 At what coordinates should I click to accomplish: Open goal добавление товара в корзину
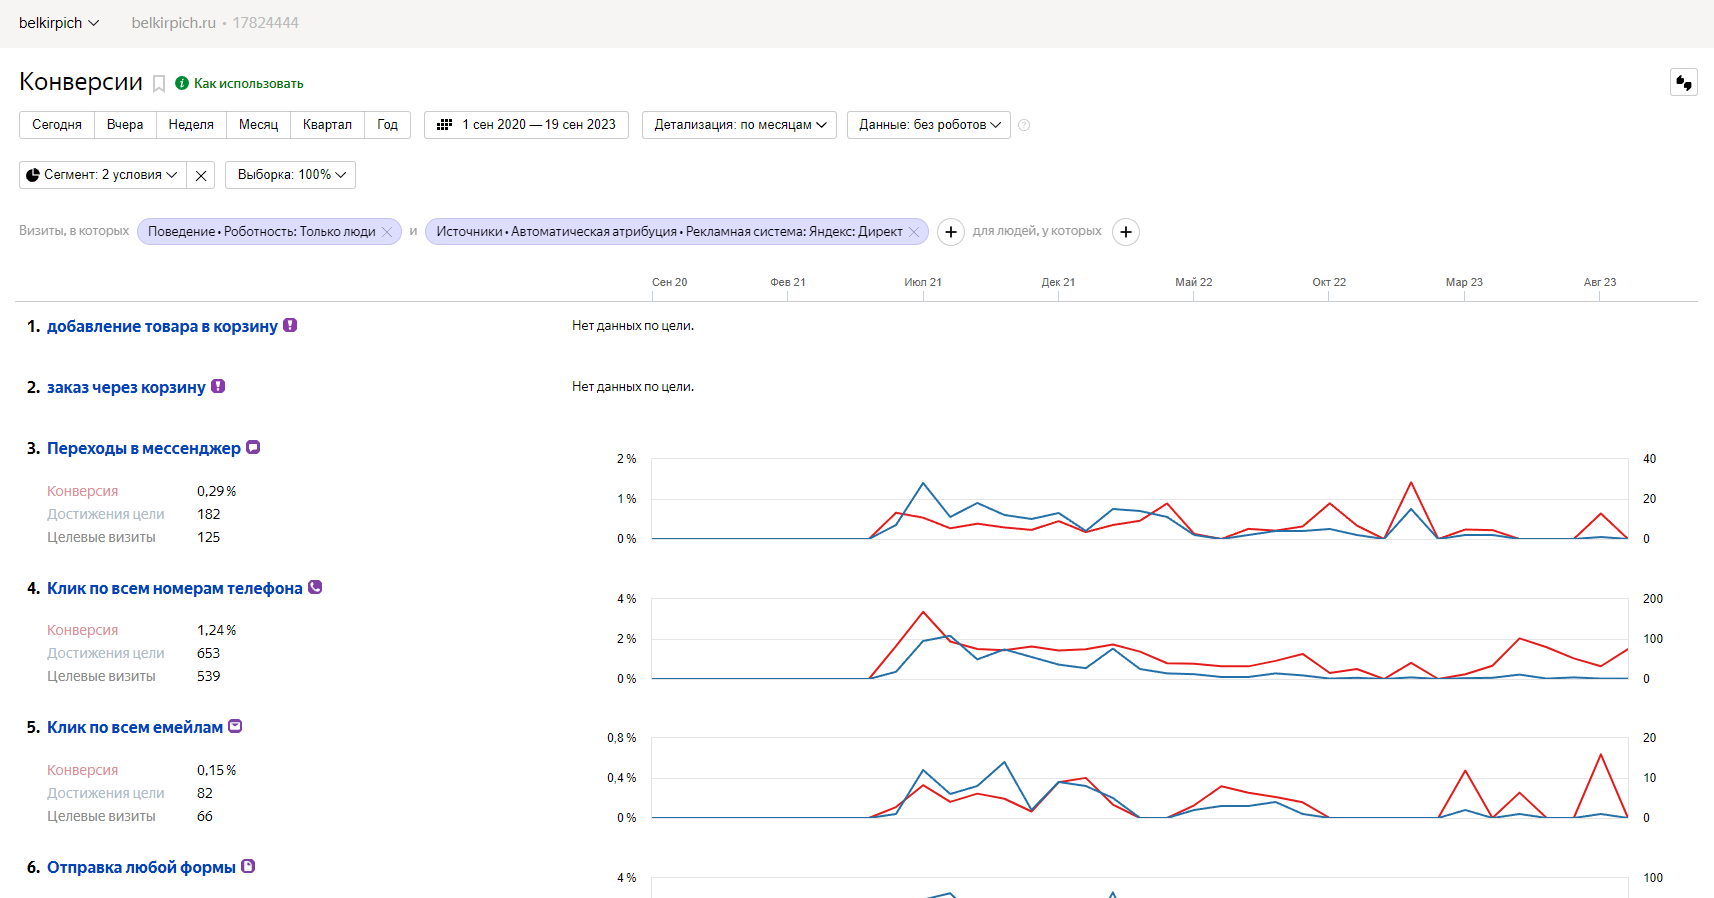(162, 326)
